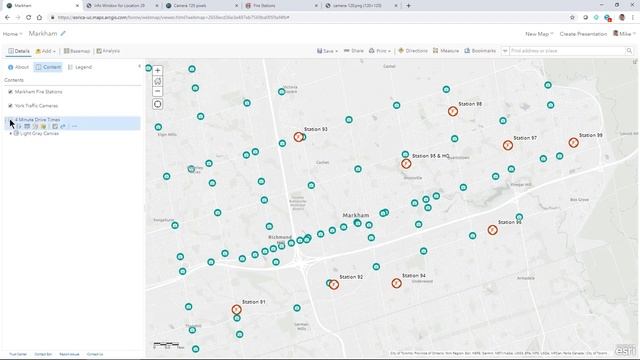The height and width of the screenshot is (360, 640).
Task: Click the browser address bar URL
Action: (x=173, y=18)
